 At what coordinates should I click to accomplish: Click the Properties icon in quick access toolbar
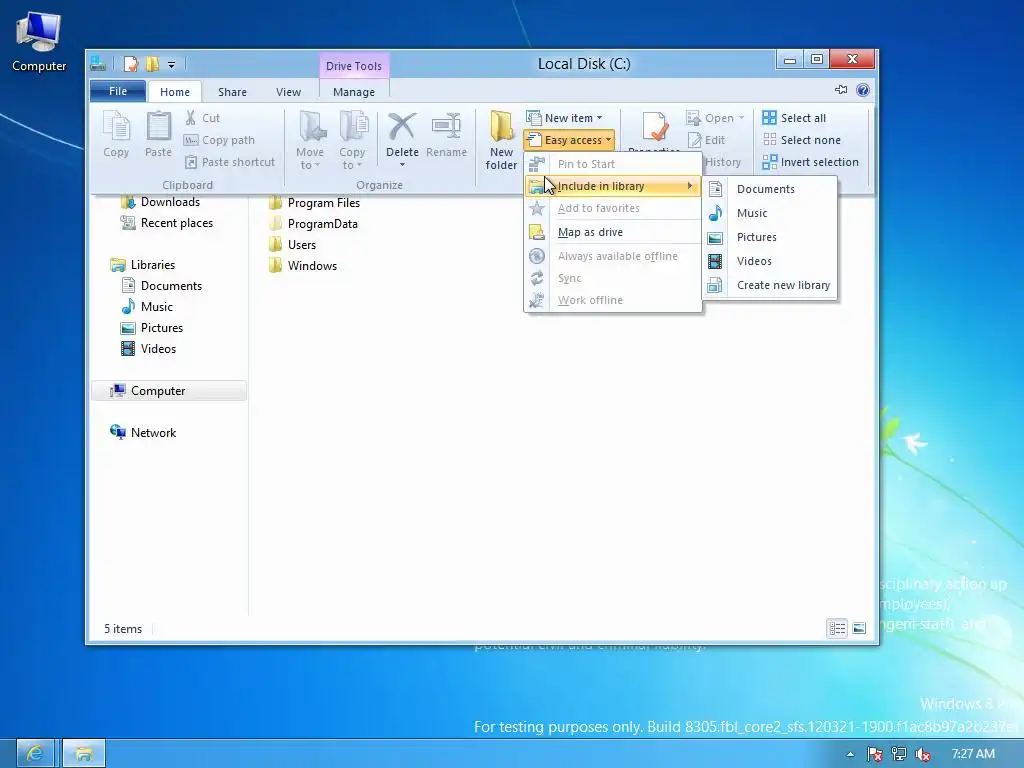(131, 64)
